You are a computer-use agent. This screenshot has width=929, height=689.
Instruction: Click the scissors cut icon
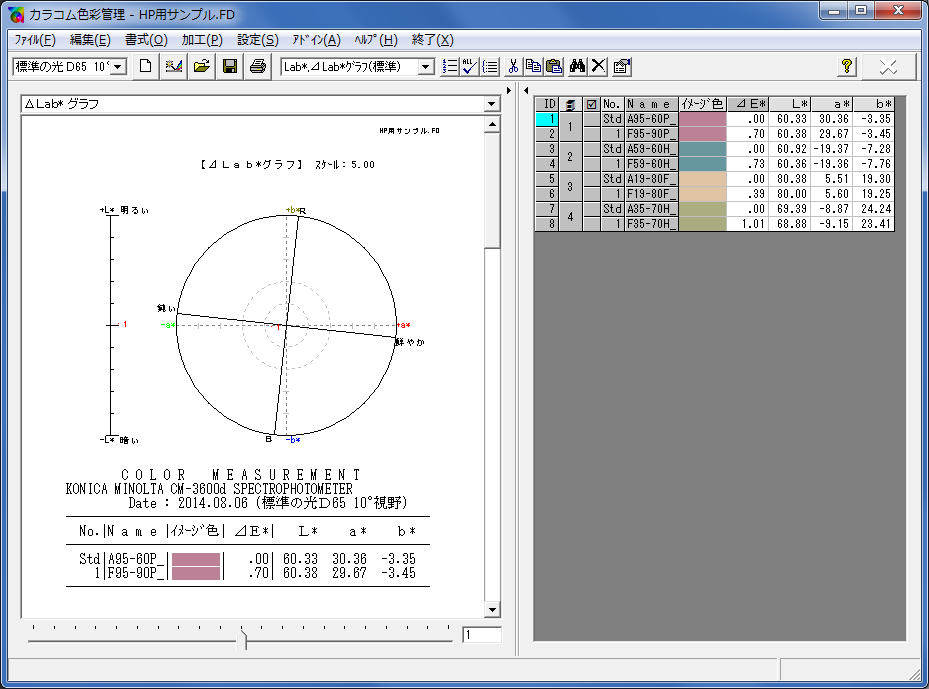(512, 66)
